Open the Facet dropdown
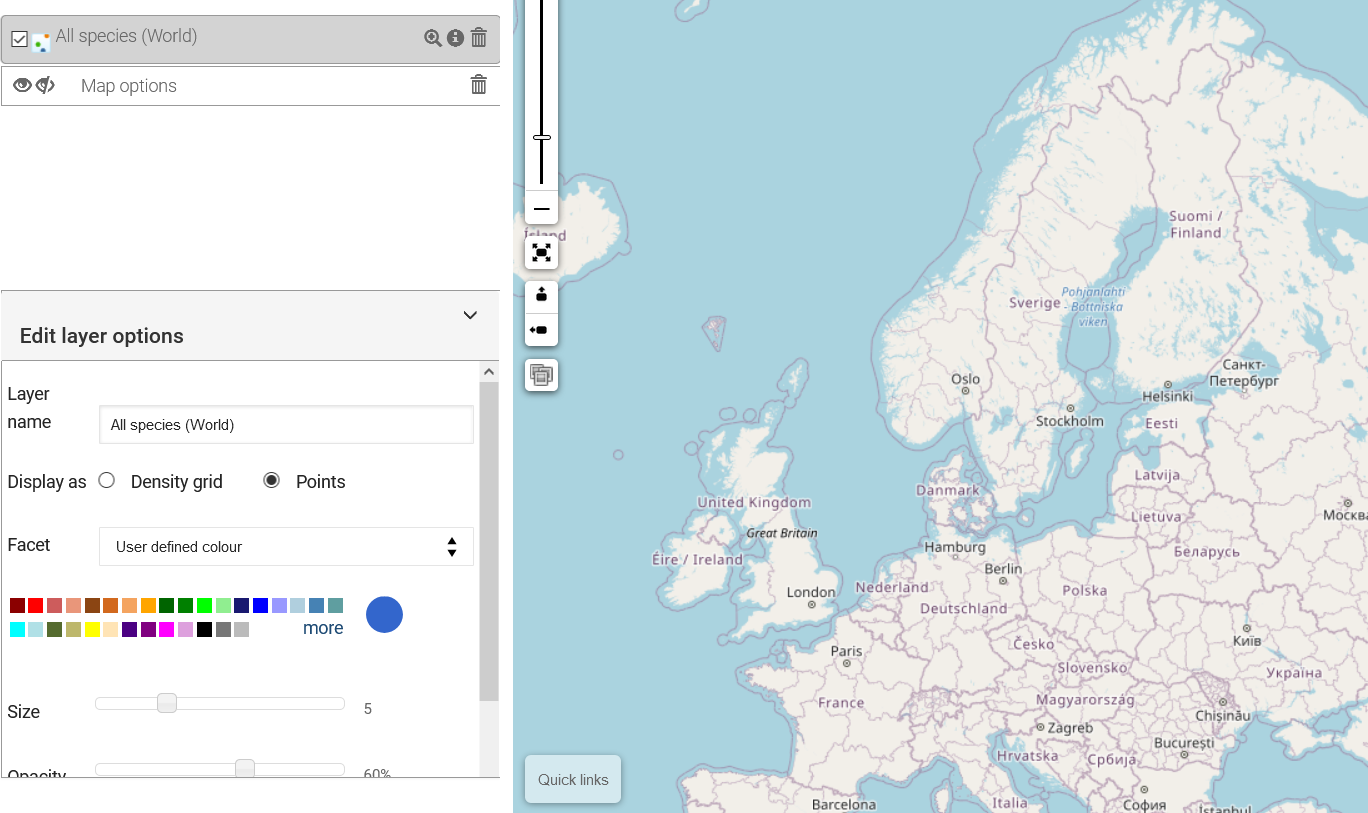Image resolution: width=1368 pixels, height=813 pixels. [x=286, y=546]
